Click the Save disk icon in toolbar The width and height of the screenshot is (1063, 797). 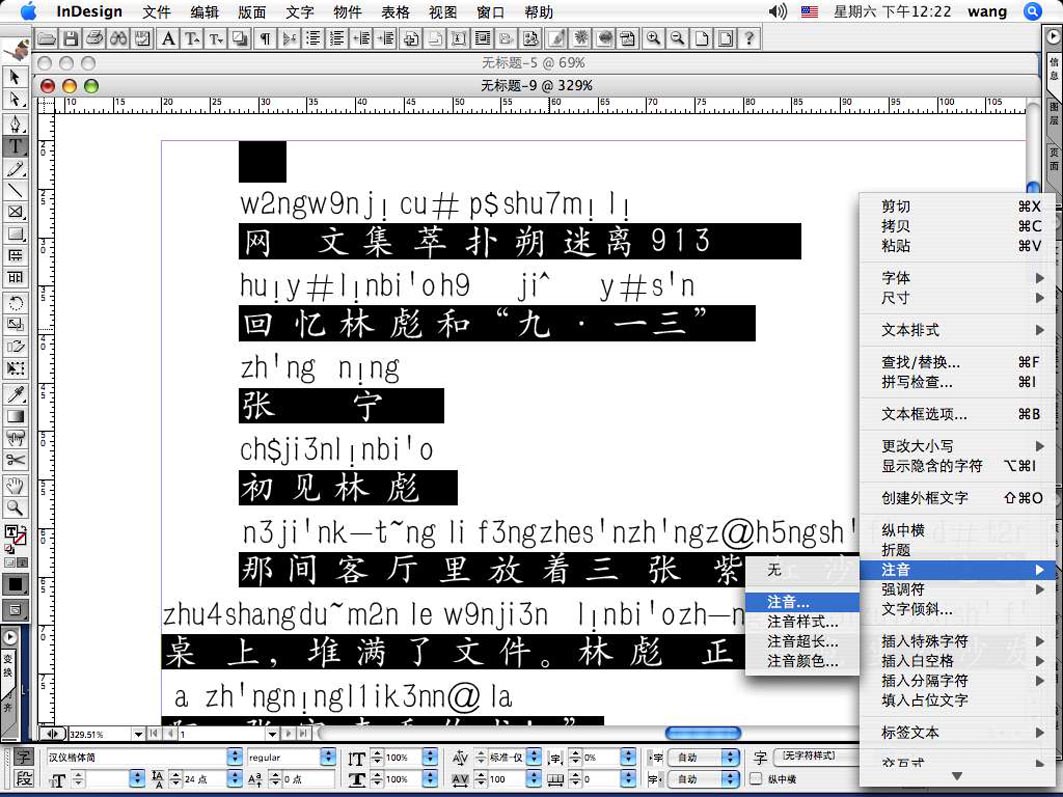[x=70, y=39]
